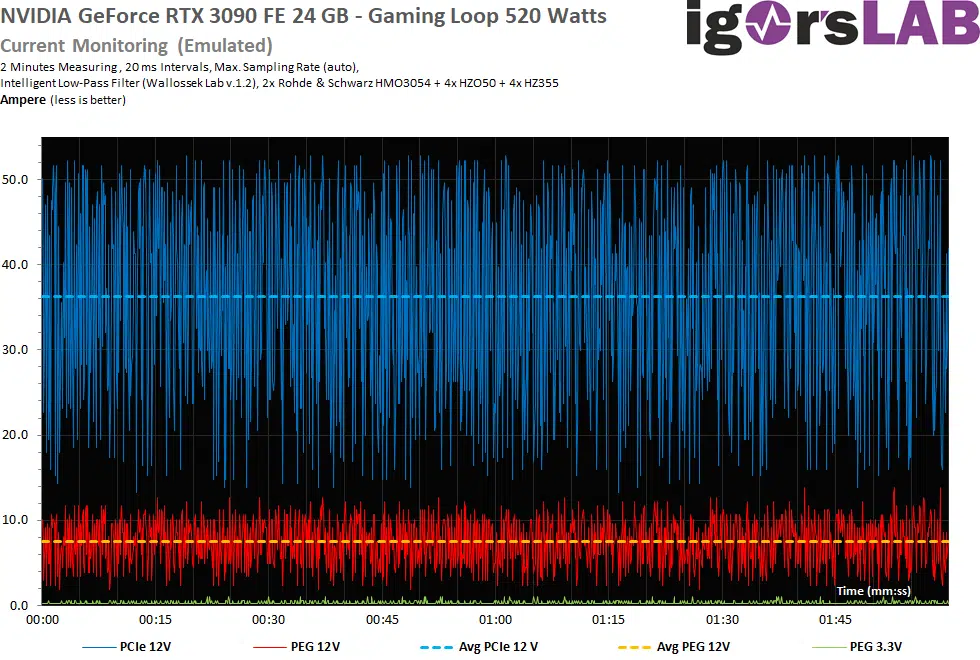Click the 50.0 y-axis label
The height and width of the screenshot is (660, 980).
[15, 180]
